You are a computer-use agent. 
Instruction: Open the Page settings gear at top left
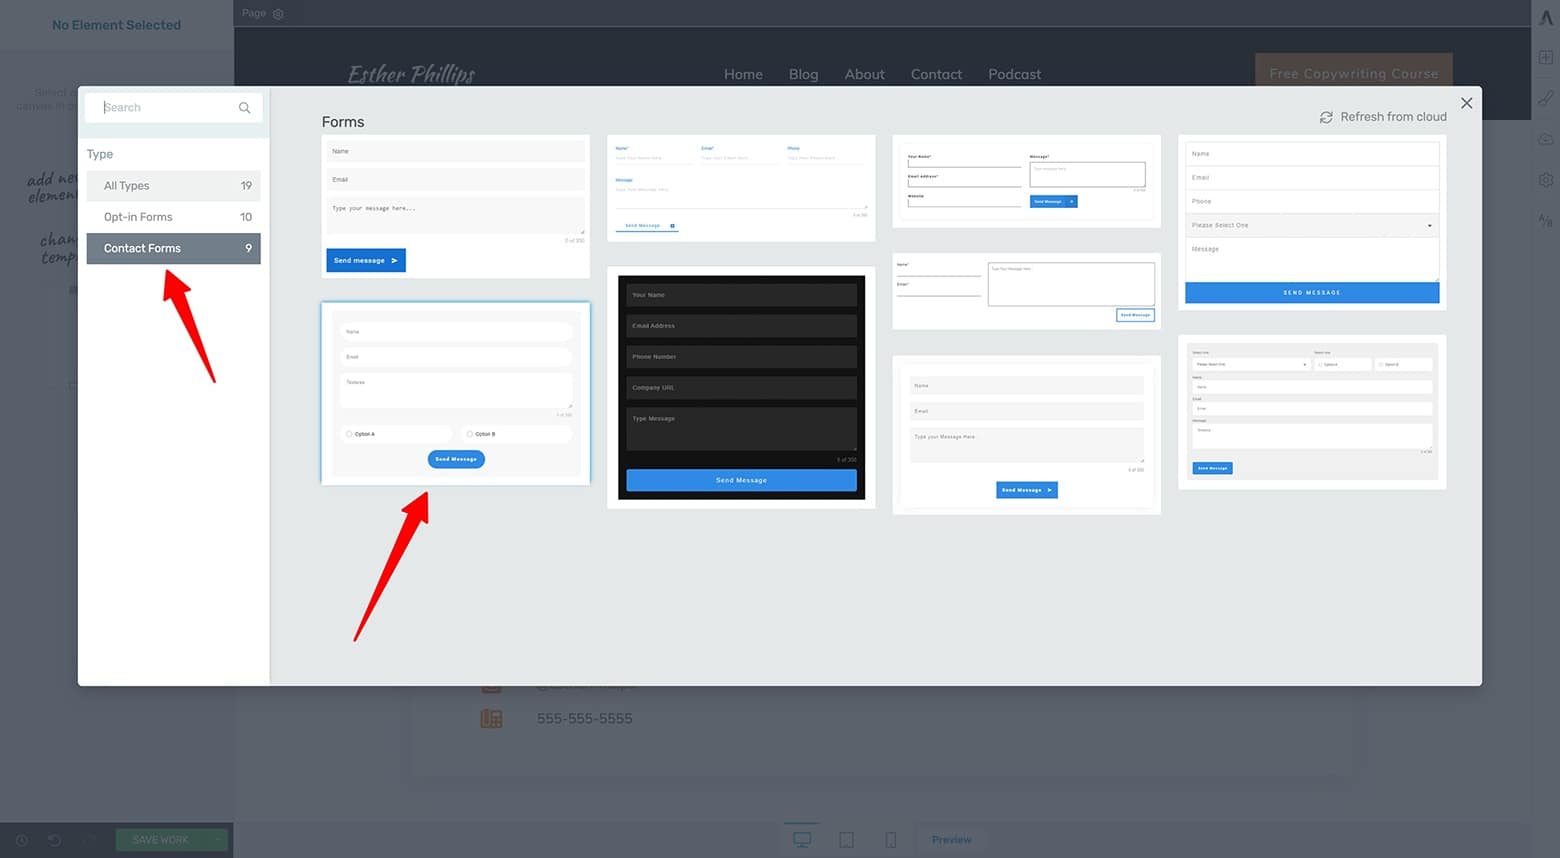click(277, 14)
